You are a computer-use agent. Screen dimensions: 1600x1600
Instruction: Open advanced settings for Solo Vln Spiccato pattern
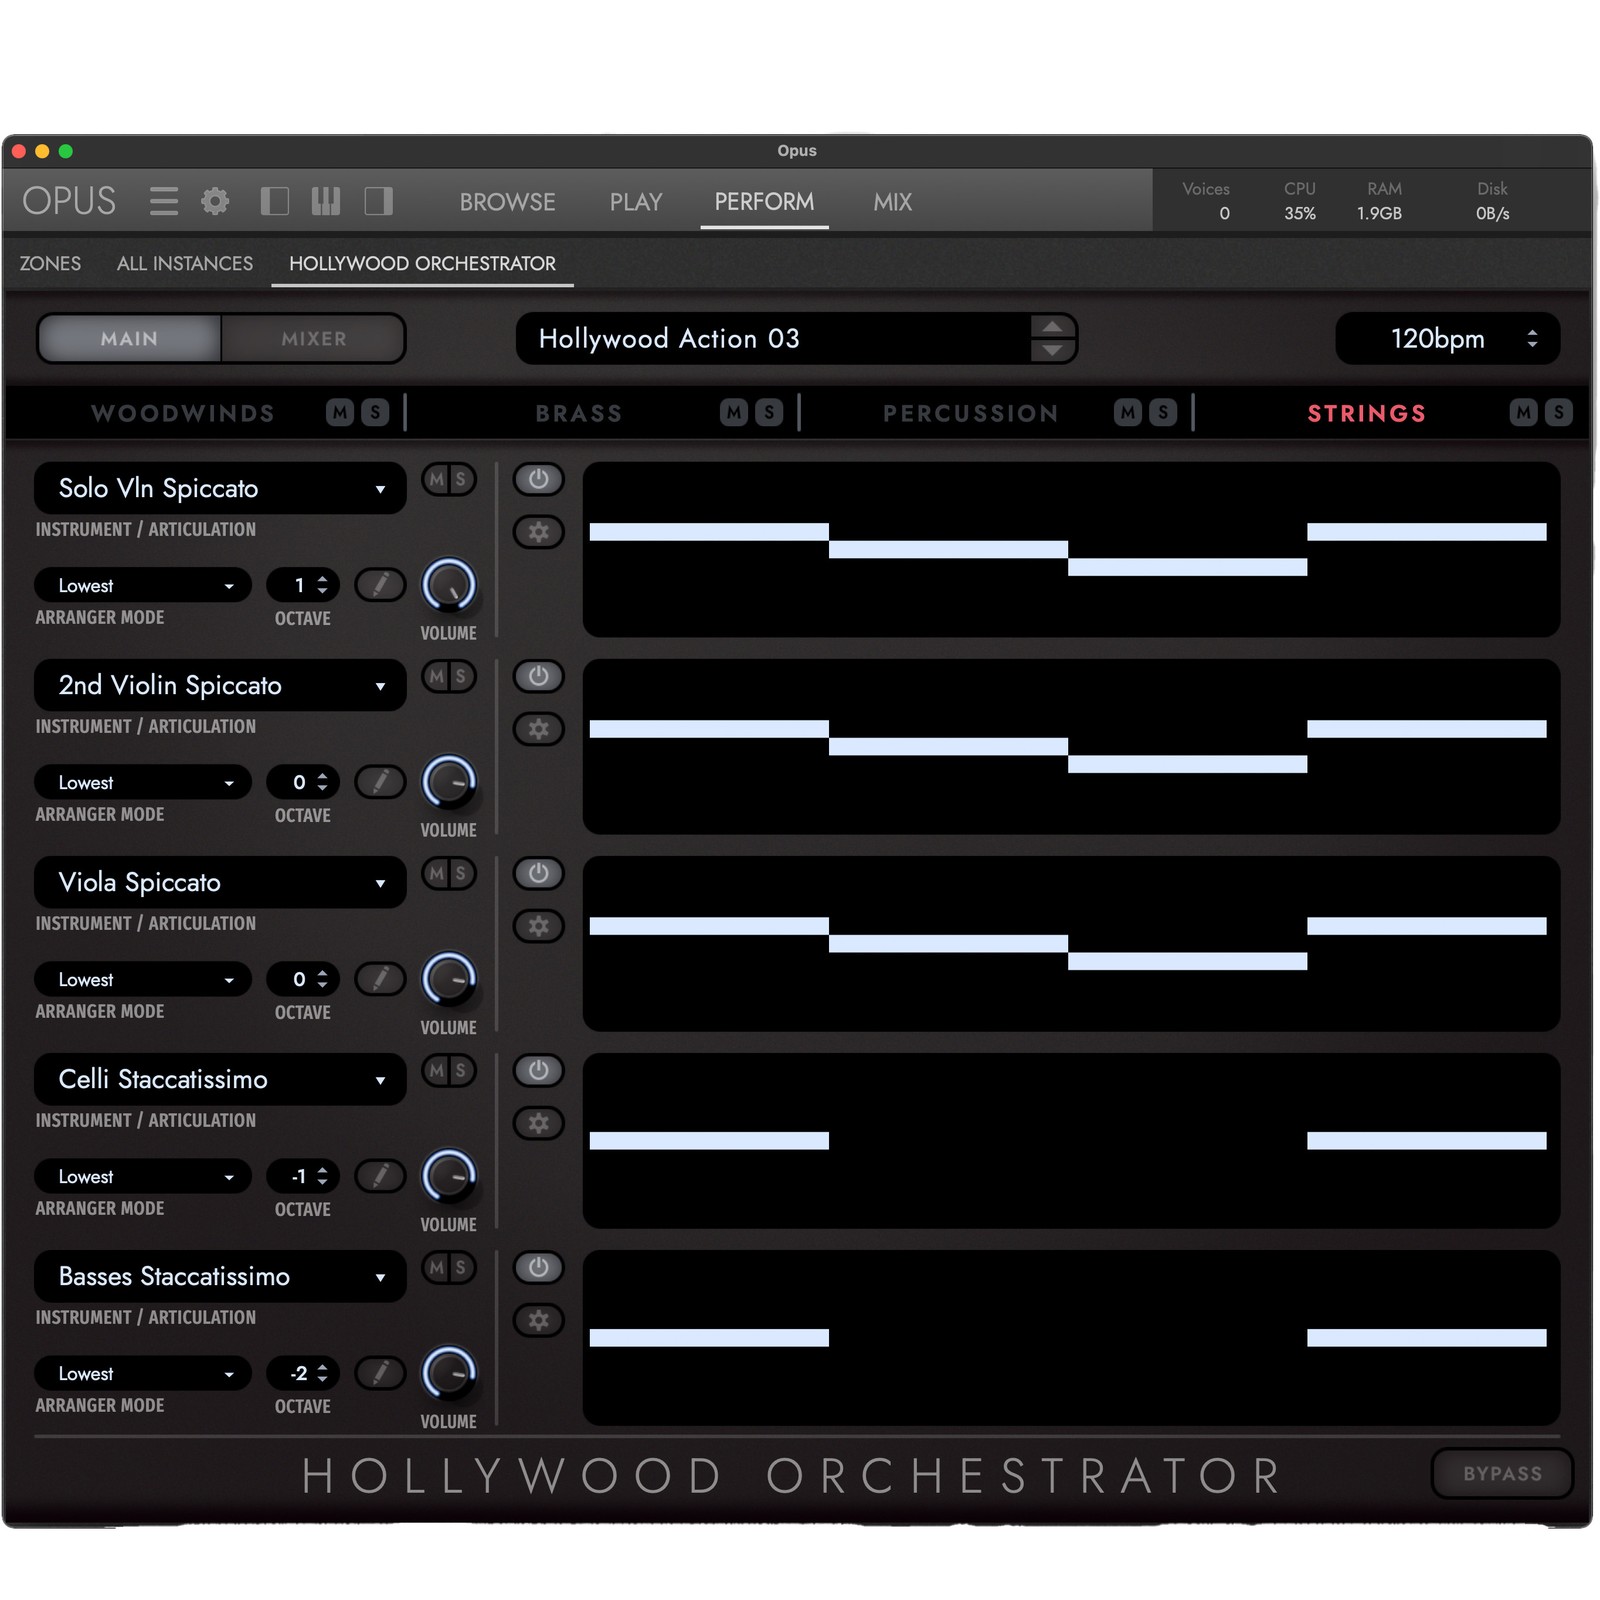(539, 531)
